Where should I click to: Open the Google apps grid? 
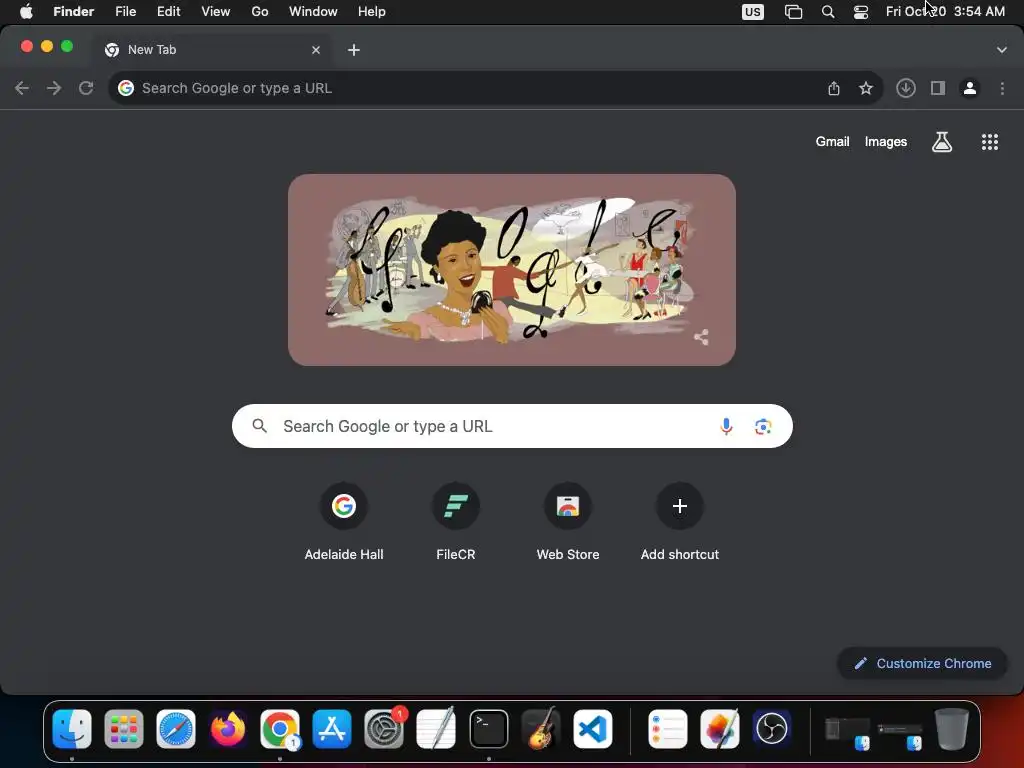click(x=990, y=142)
